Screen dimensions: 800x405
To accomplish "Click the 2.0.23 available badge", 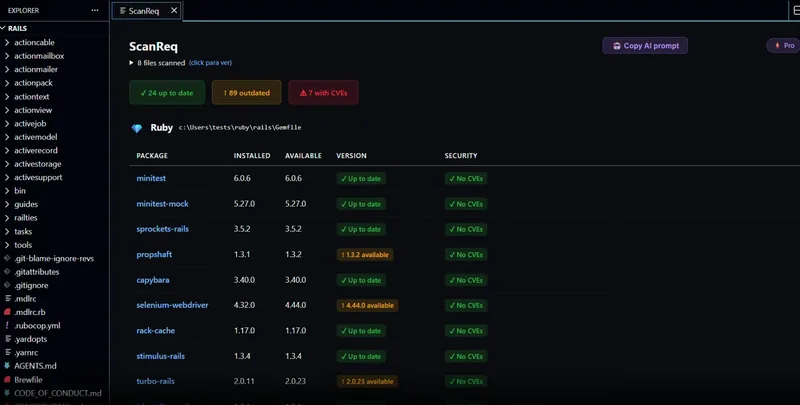I will pos(367,382).
